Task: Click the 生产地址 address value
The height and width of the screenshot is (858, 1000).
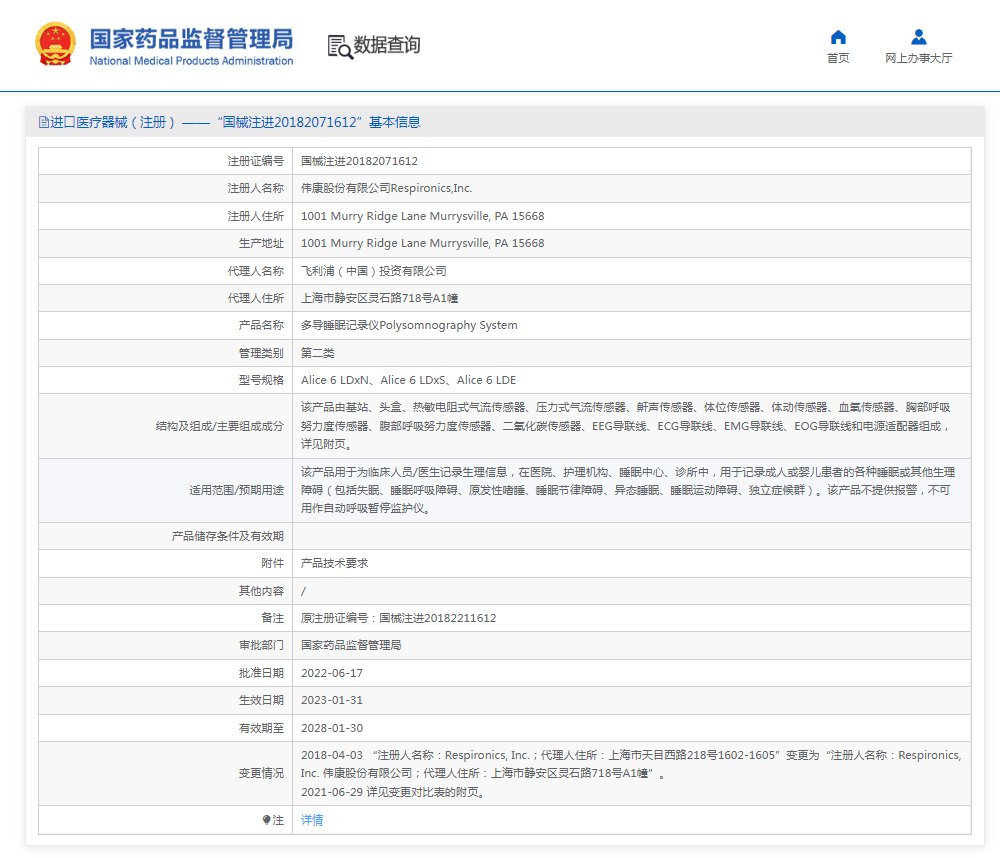Action: pos(422,243)
